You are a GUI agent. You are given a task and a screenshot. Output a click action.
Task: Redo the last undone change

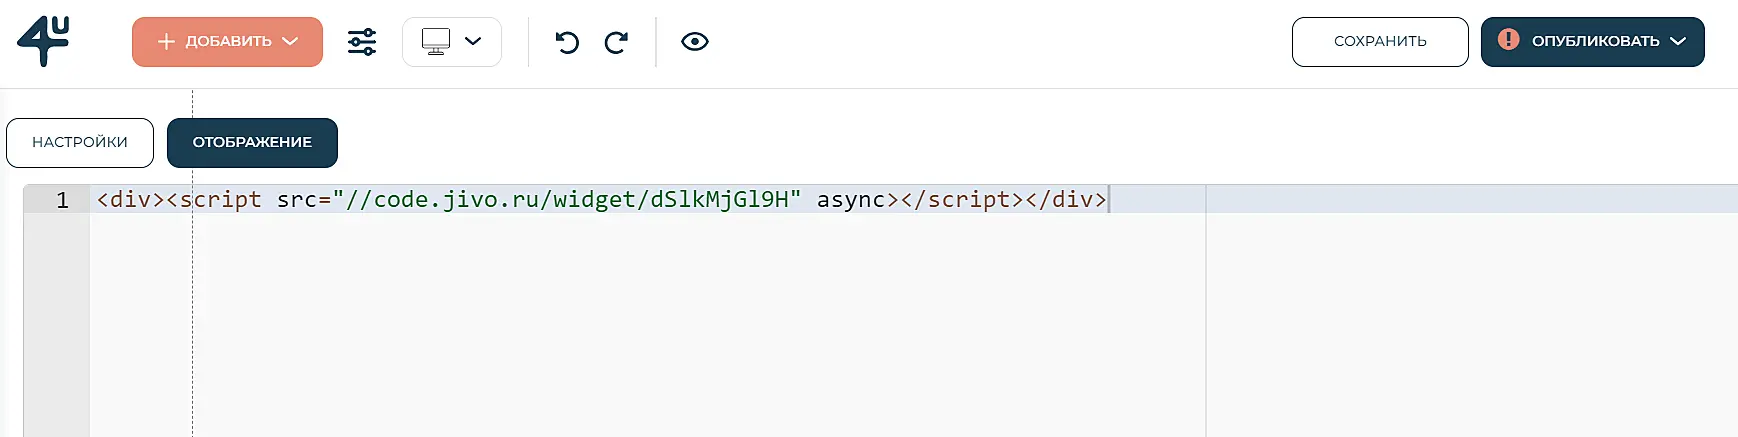click(616, 42)
